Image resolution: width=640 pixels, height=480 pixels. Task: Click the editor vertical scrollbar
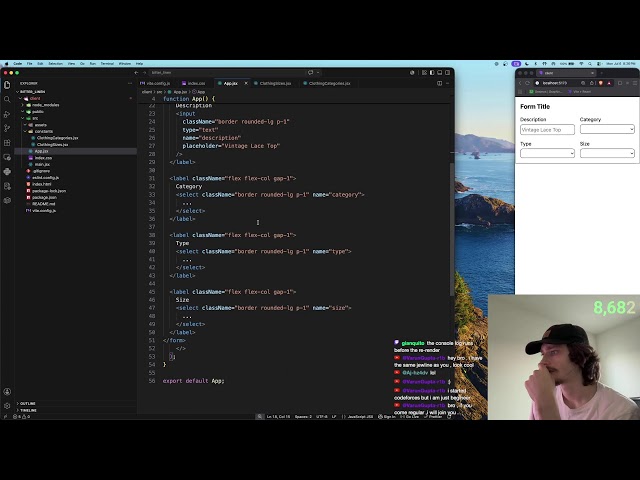pyautogui.click(x=452, y=229)
